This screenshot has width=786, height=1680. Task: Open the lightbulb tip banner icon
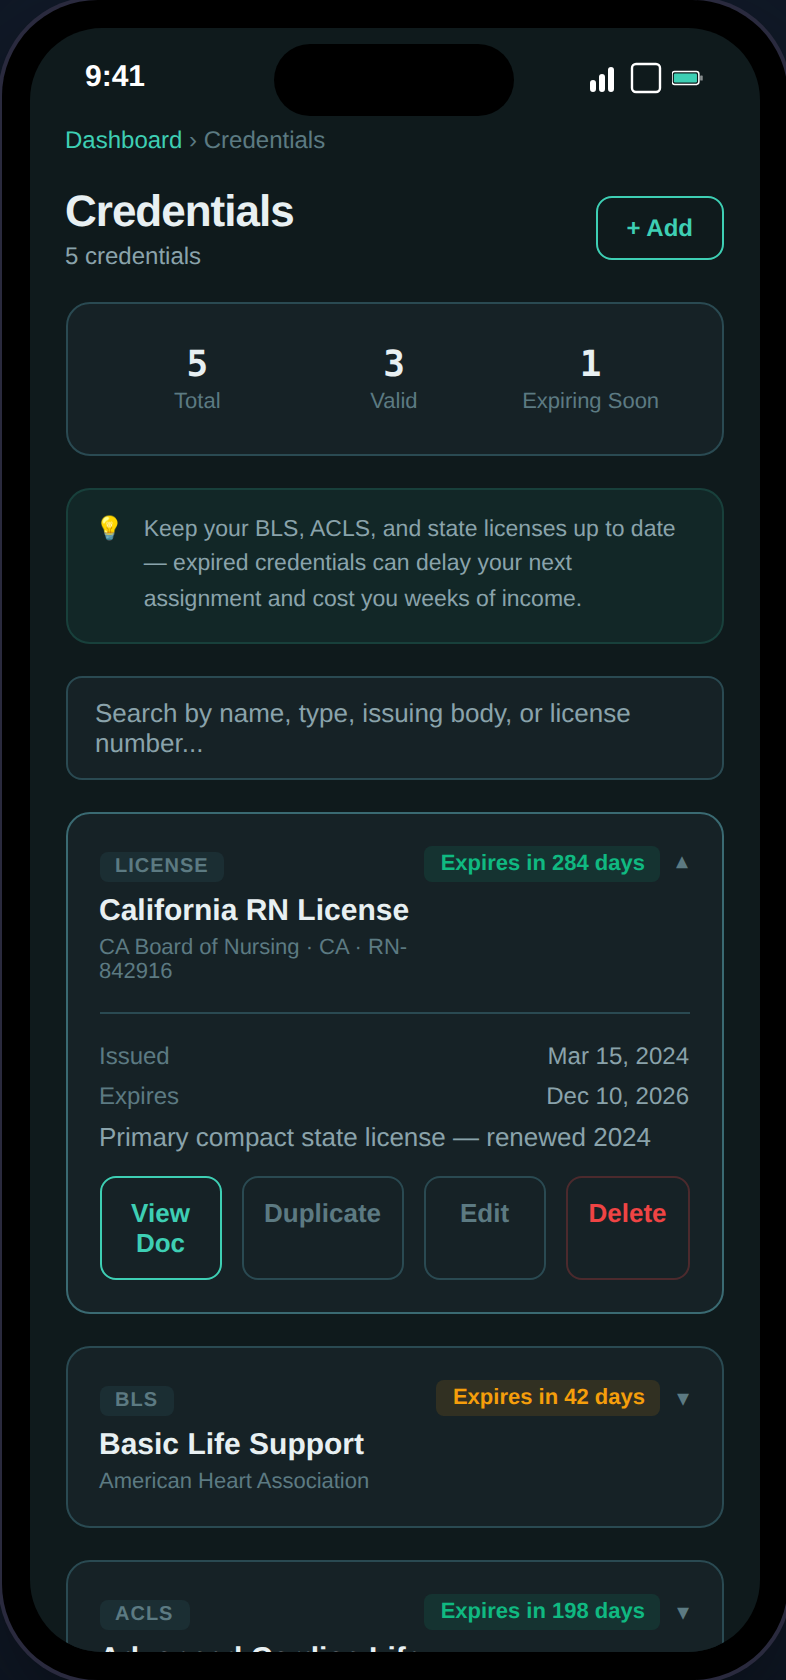(110, 527)
